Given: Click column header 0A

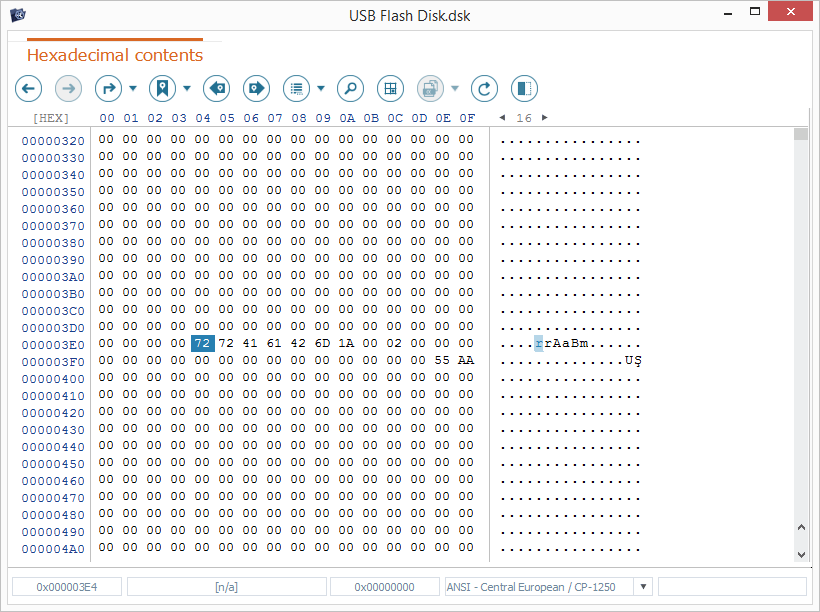Looking at the screenshot, I should [x=347, y=118].
